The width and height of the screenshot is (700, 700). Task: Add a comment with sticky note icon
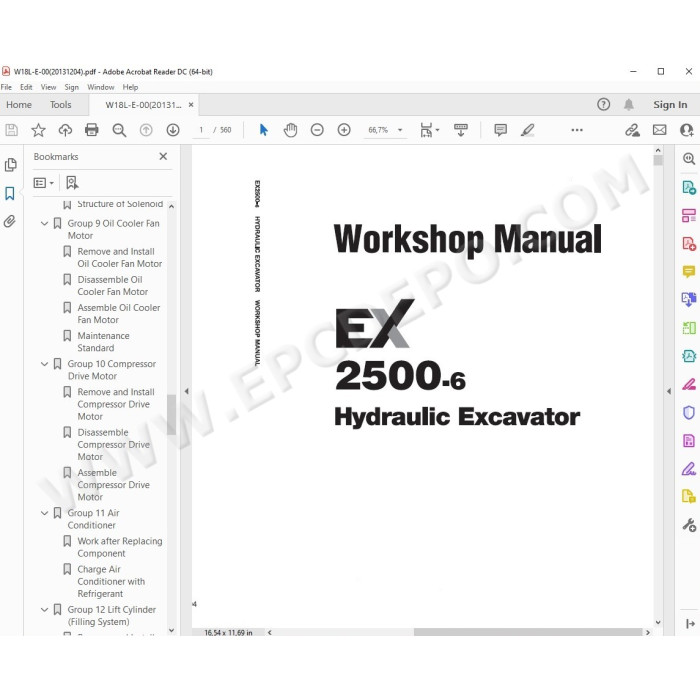tap(500, 130)
